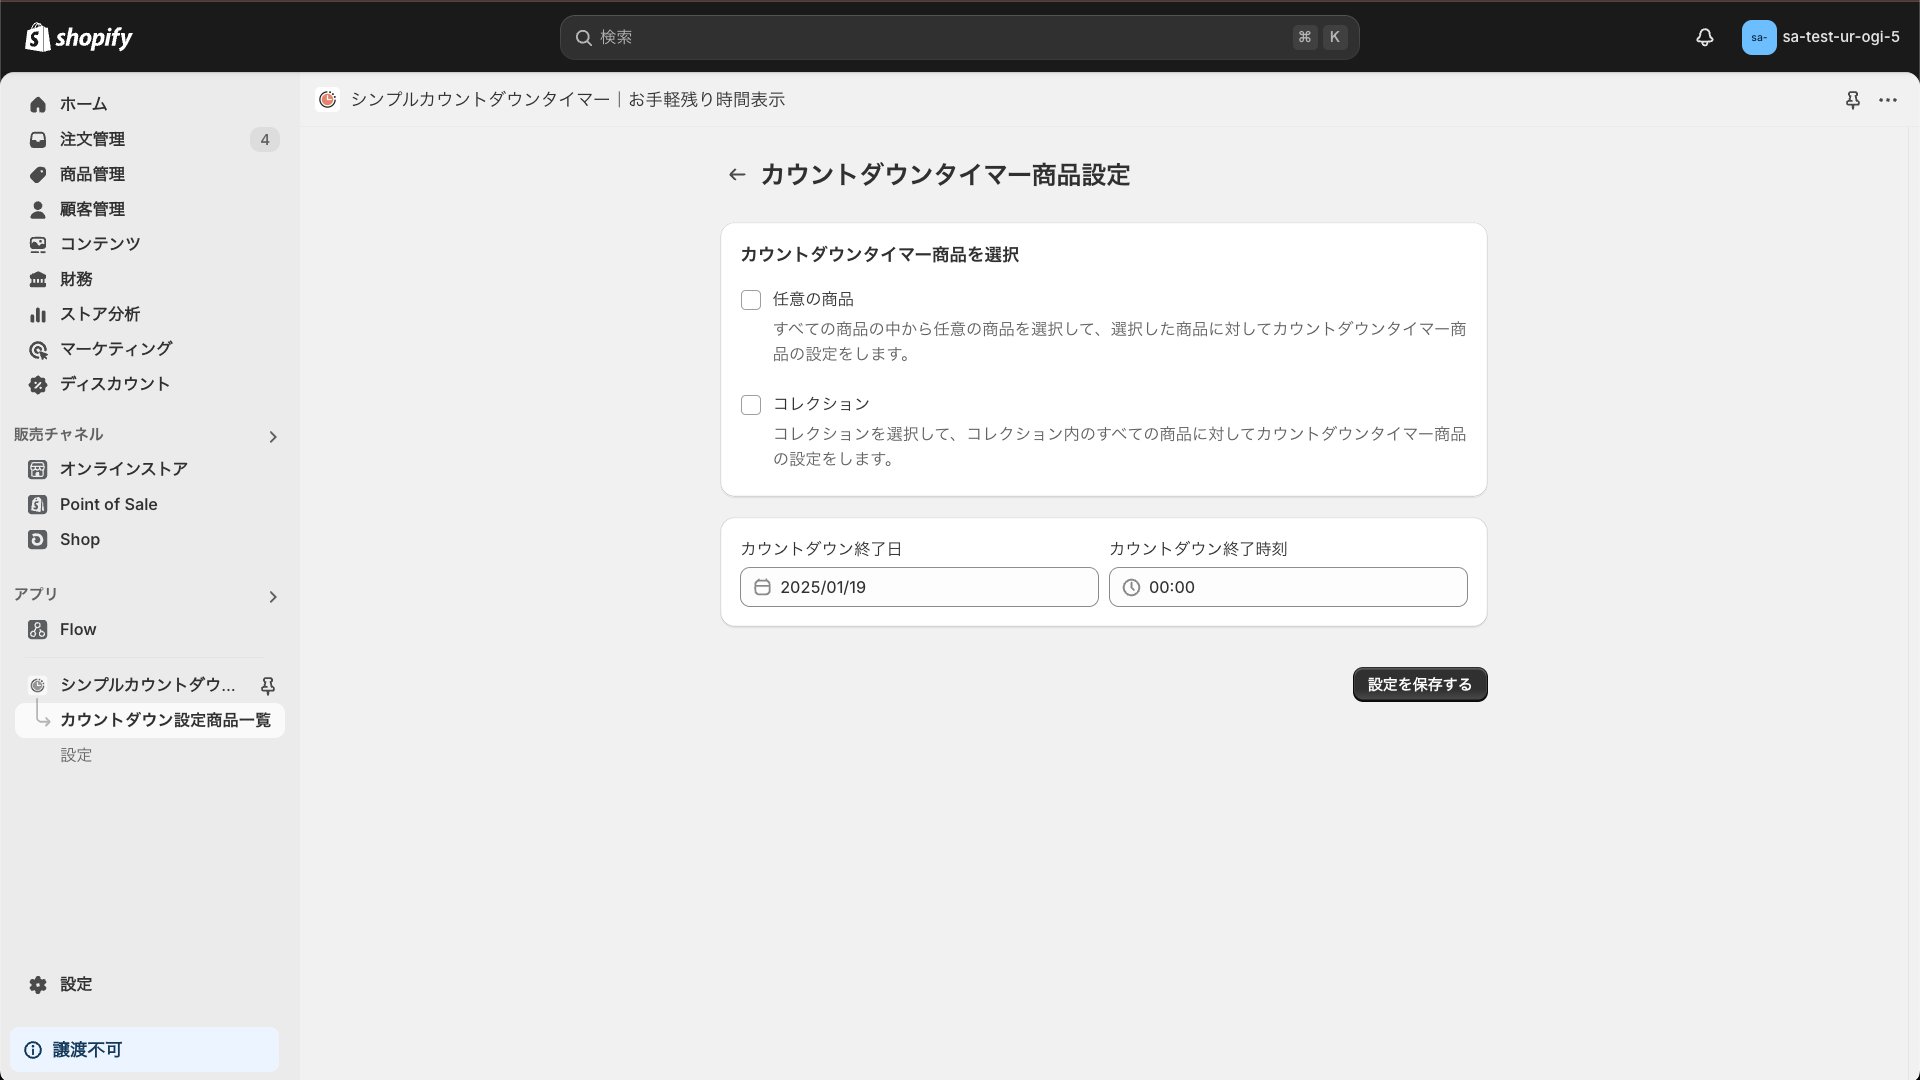Open the マーケティング section

(x=115, y=349)
